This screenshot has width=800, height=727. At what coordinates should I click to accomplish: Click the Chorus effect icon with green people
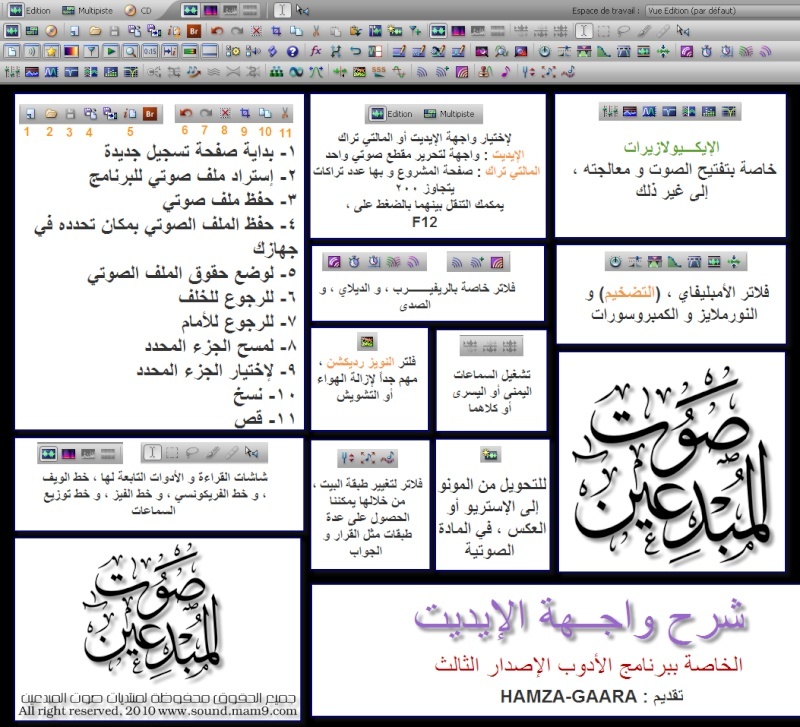pyautogui.click(x=276, y=72)
